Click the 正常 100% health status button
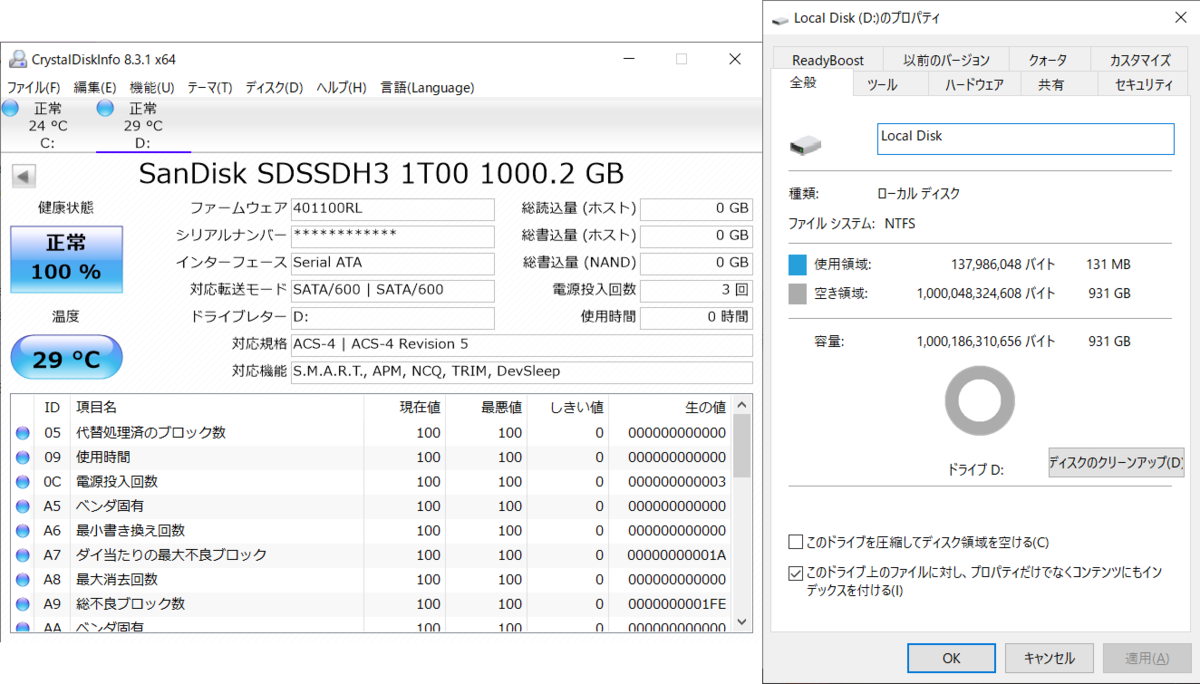1200x684 pixels. (x=66, y=259)
